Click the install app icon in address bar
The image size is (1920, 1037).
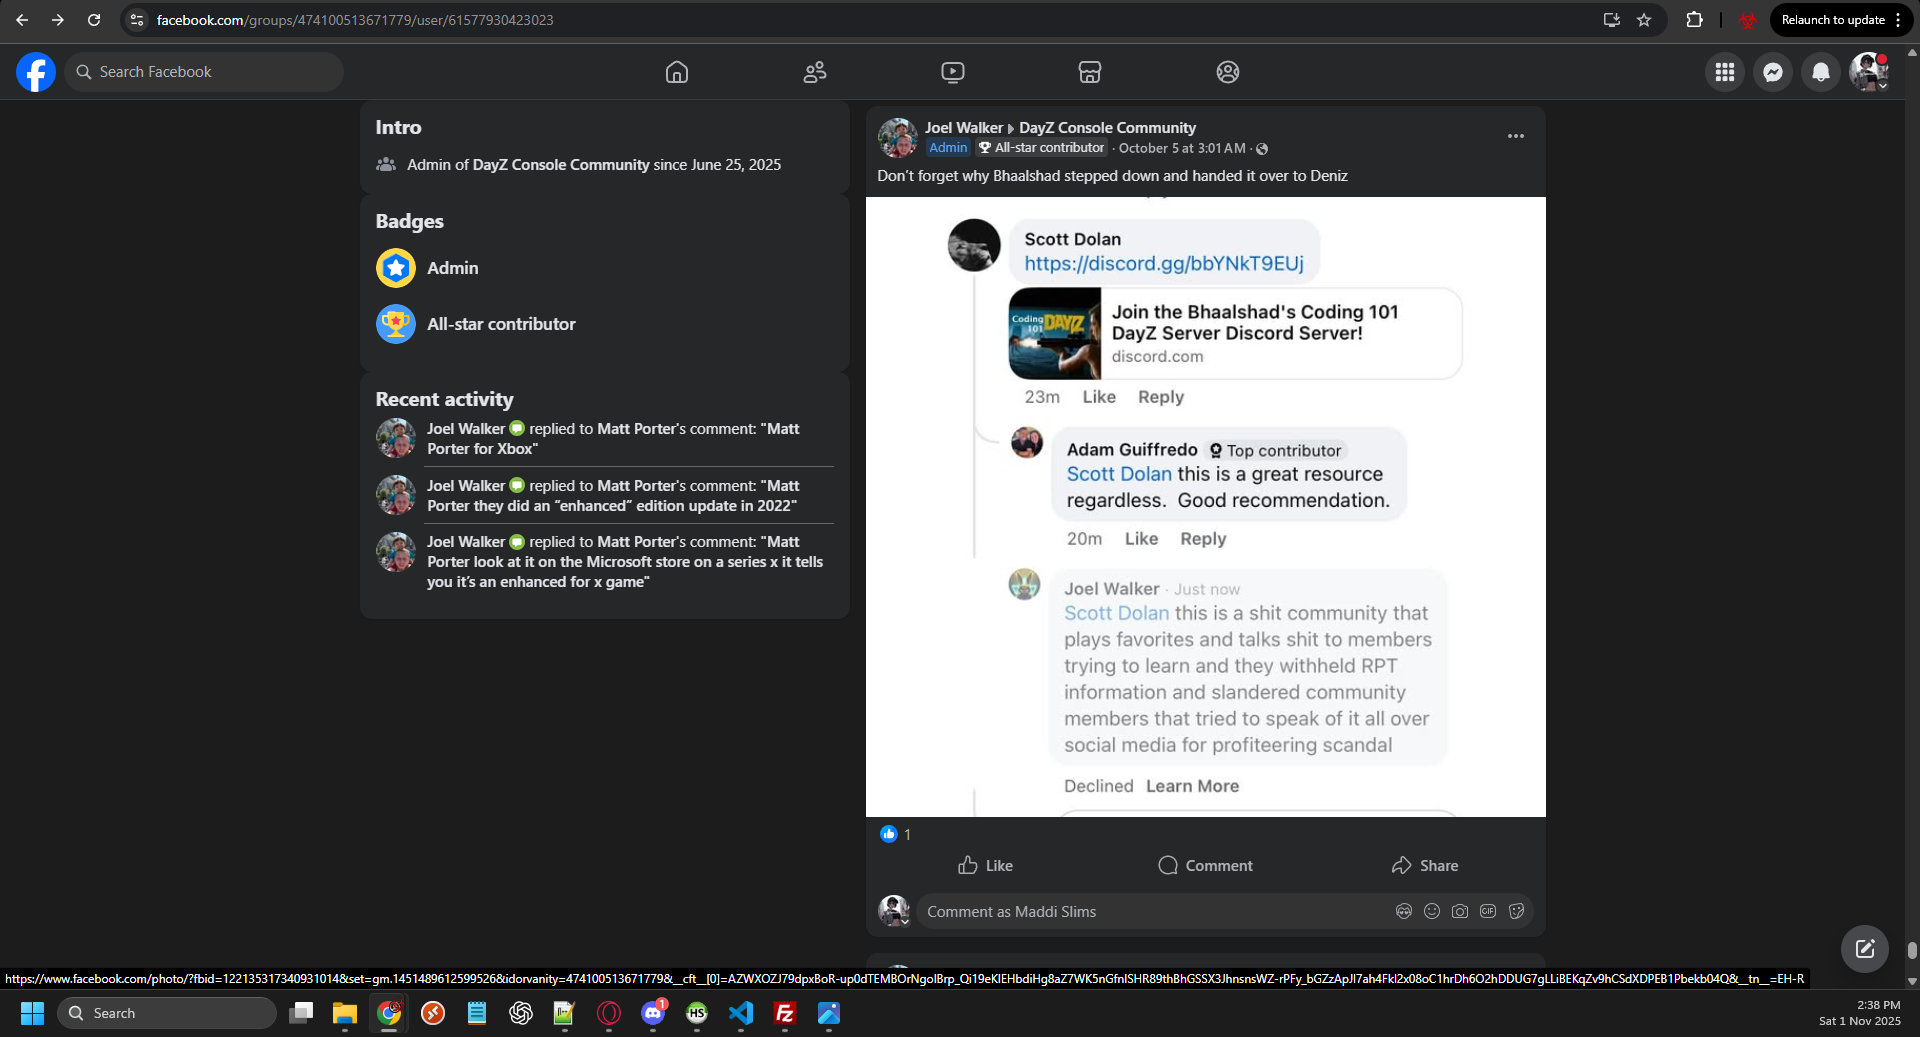coord(1611,20)
